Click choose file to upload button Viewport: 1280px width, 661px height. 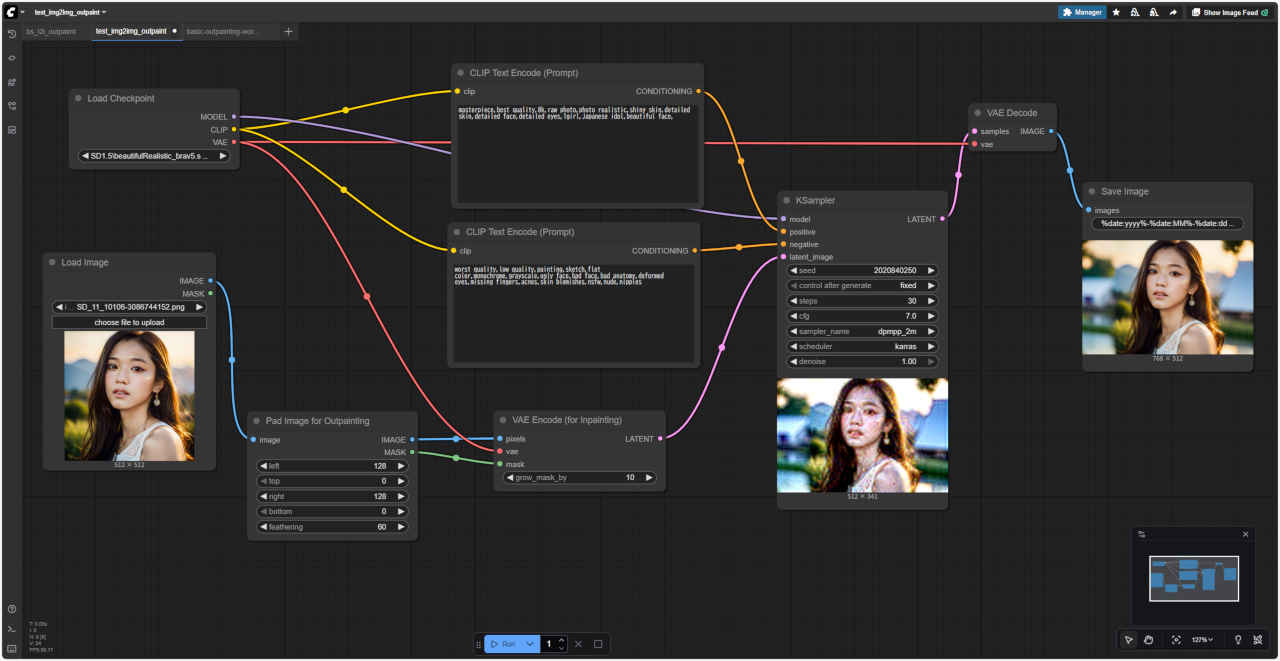click(x=129, y=322)
